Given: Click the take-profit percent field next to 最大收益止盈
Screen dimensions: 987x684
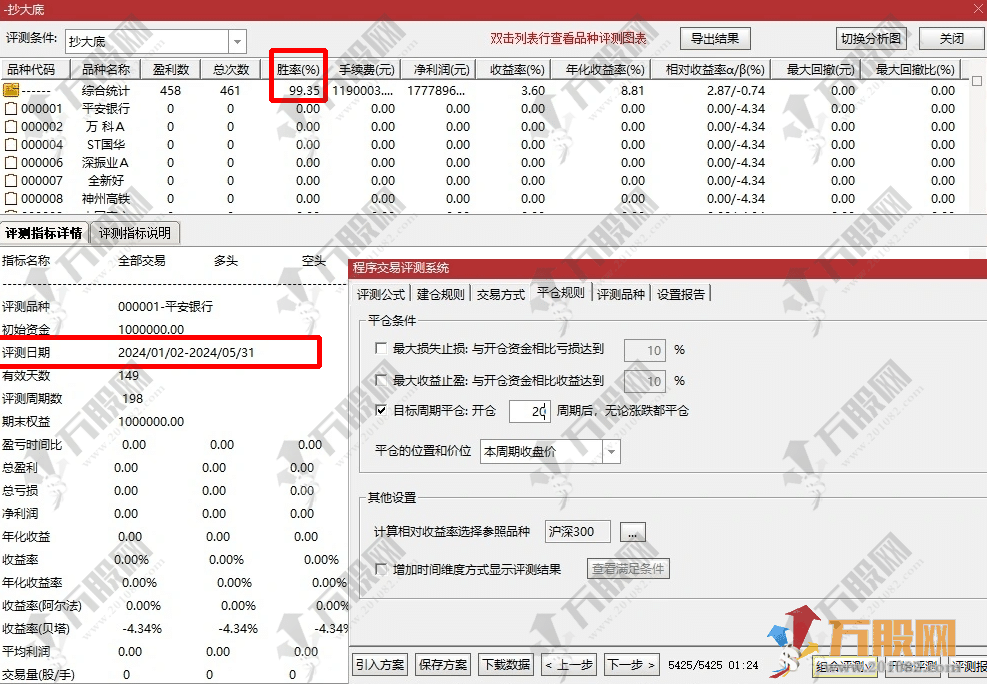Looking at the screenshot, I should [645, 381].
